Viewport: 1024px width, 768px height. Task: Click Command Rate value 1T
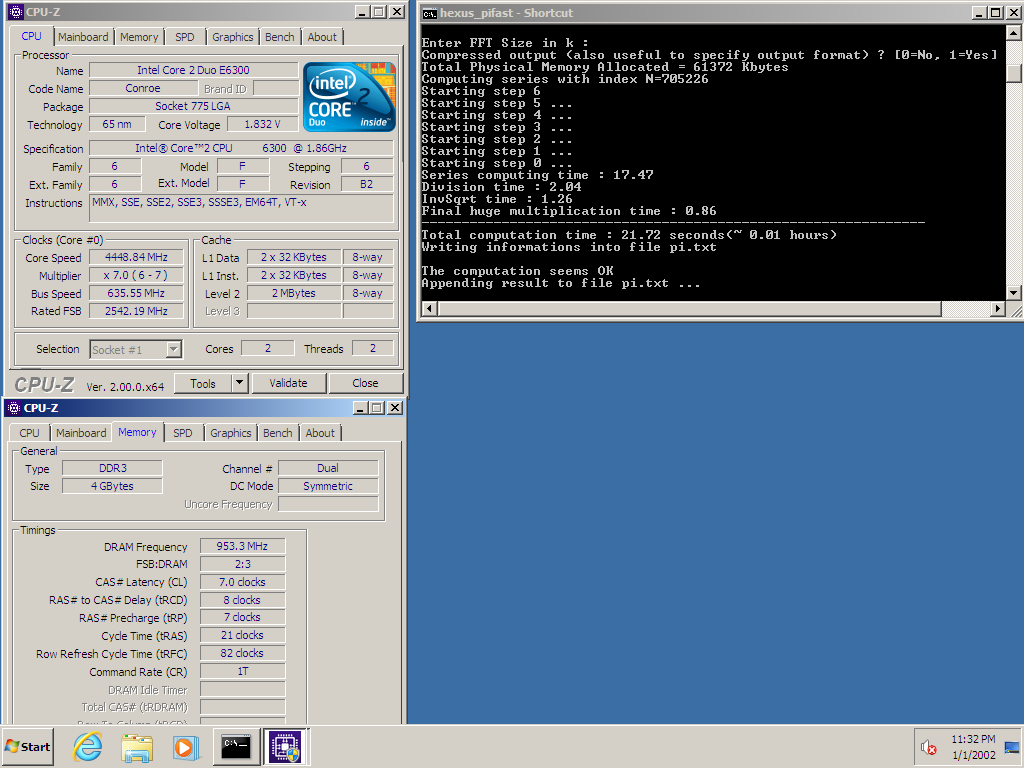(x=242, y=671)
